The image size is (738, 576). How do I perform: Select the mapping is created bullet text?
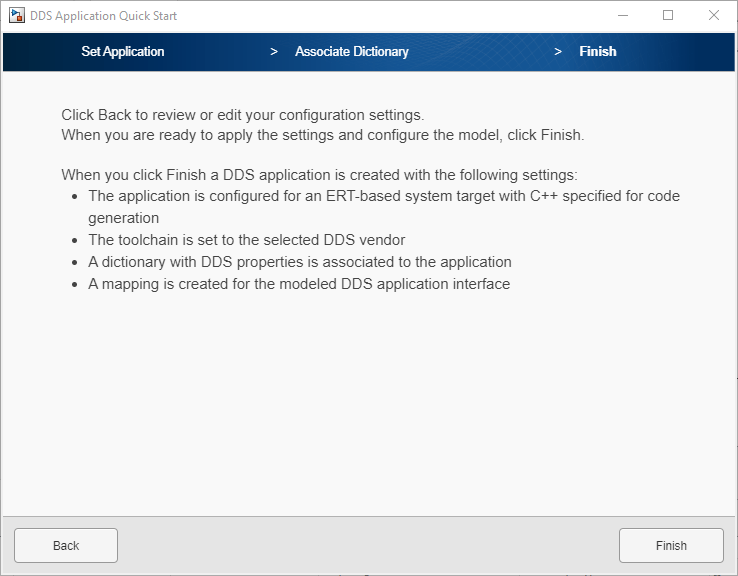coord(299,284)
